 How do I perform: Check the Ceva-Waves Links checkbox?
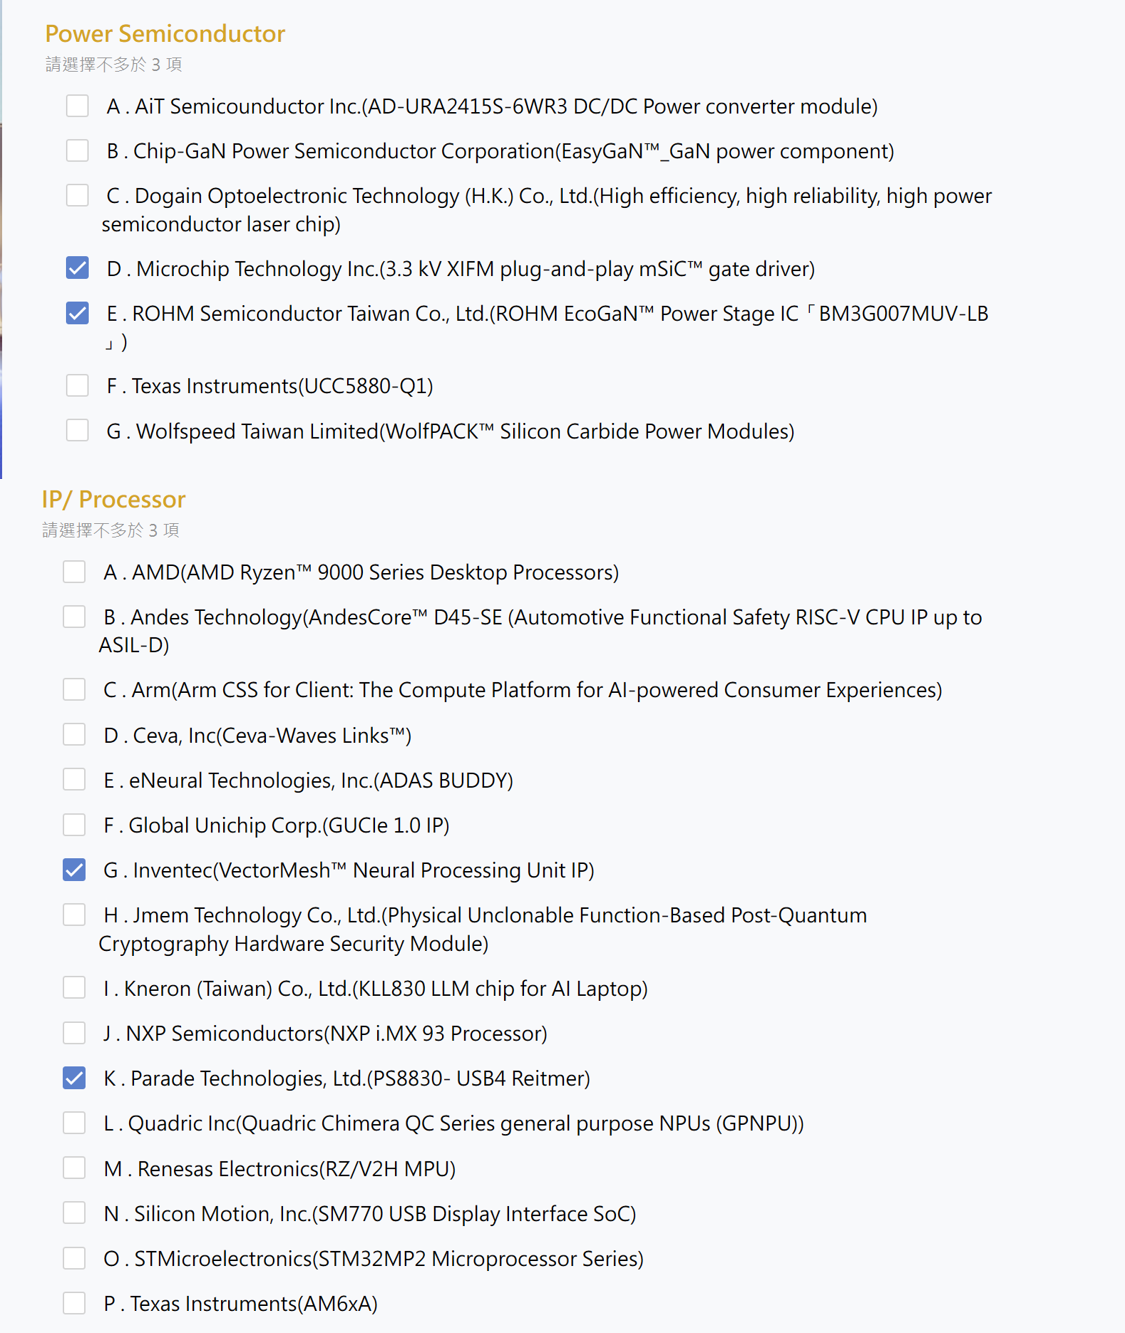click(74, 734)
